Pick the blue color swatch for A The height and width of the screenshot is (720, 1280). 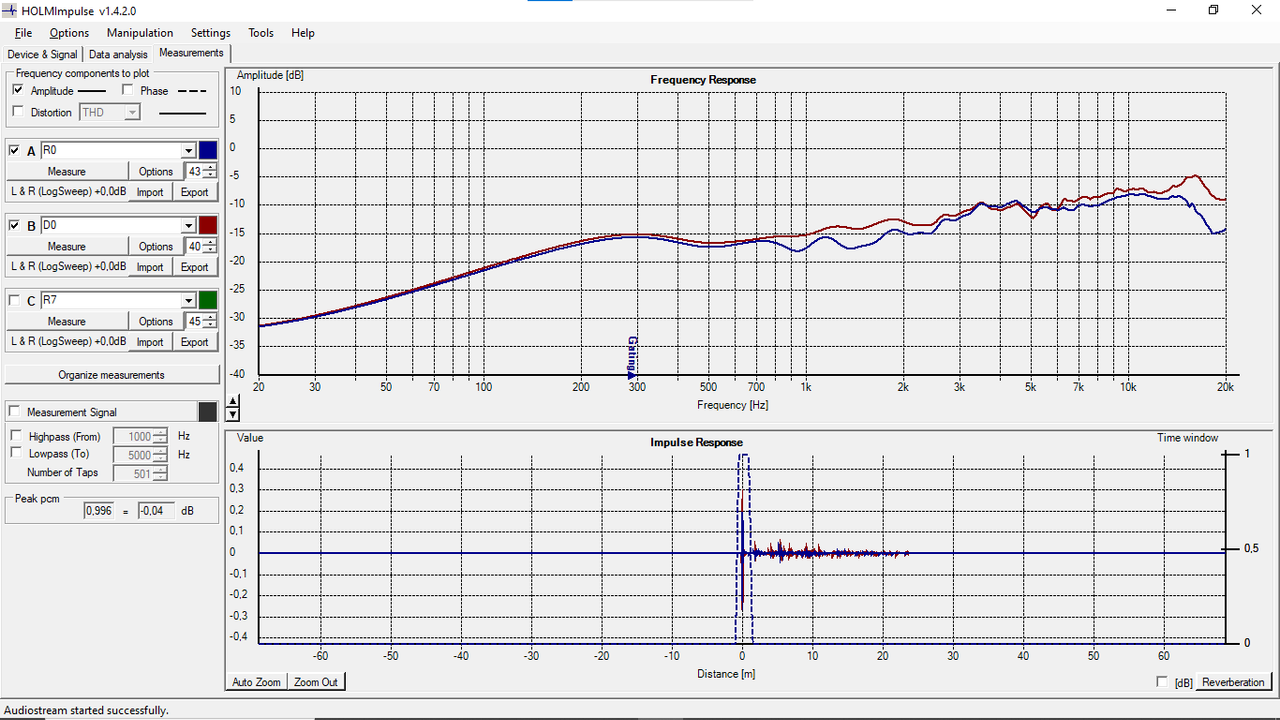208,150
